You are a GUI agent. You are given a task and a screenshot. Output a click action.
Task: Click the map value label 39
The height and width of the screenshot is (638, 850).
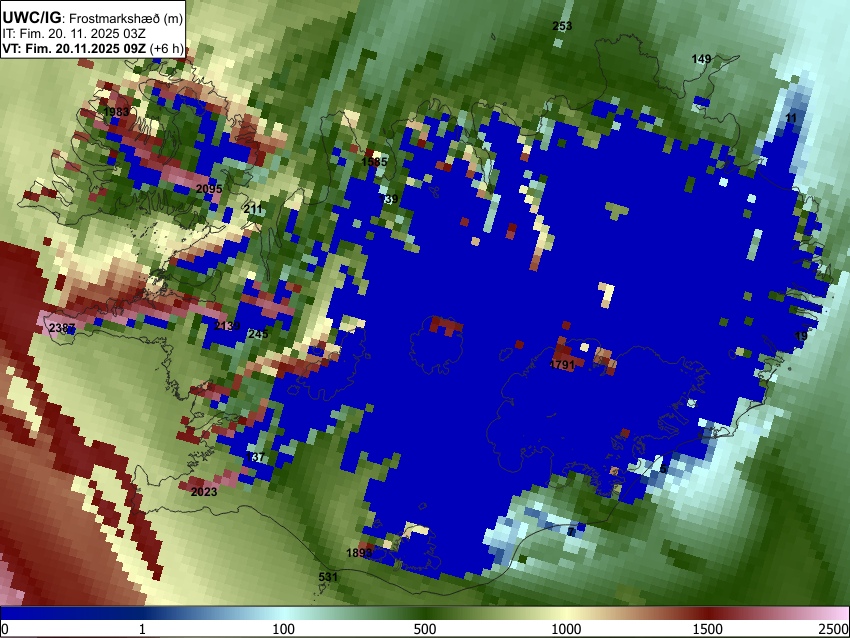(x=391, y=199)
